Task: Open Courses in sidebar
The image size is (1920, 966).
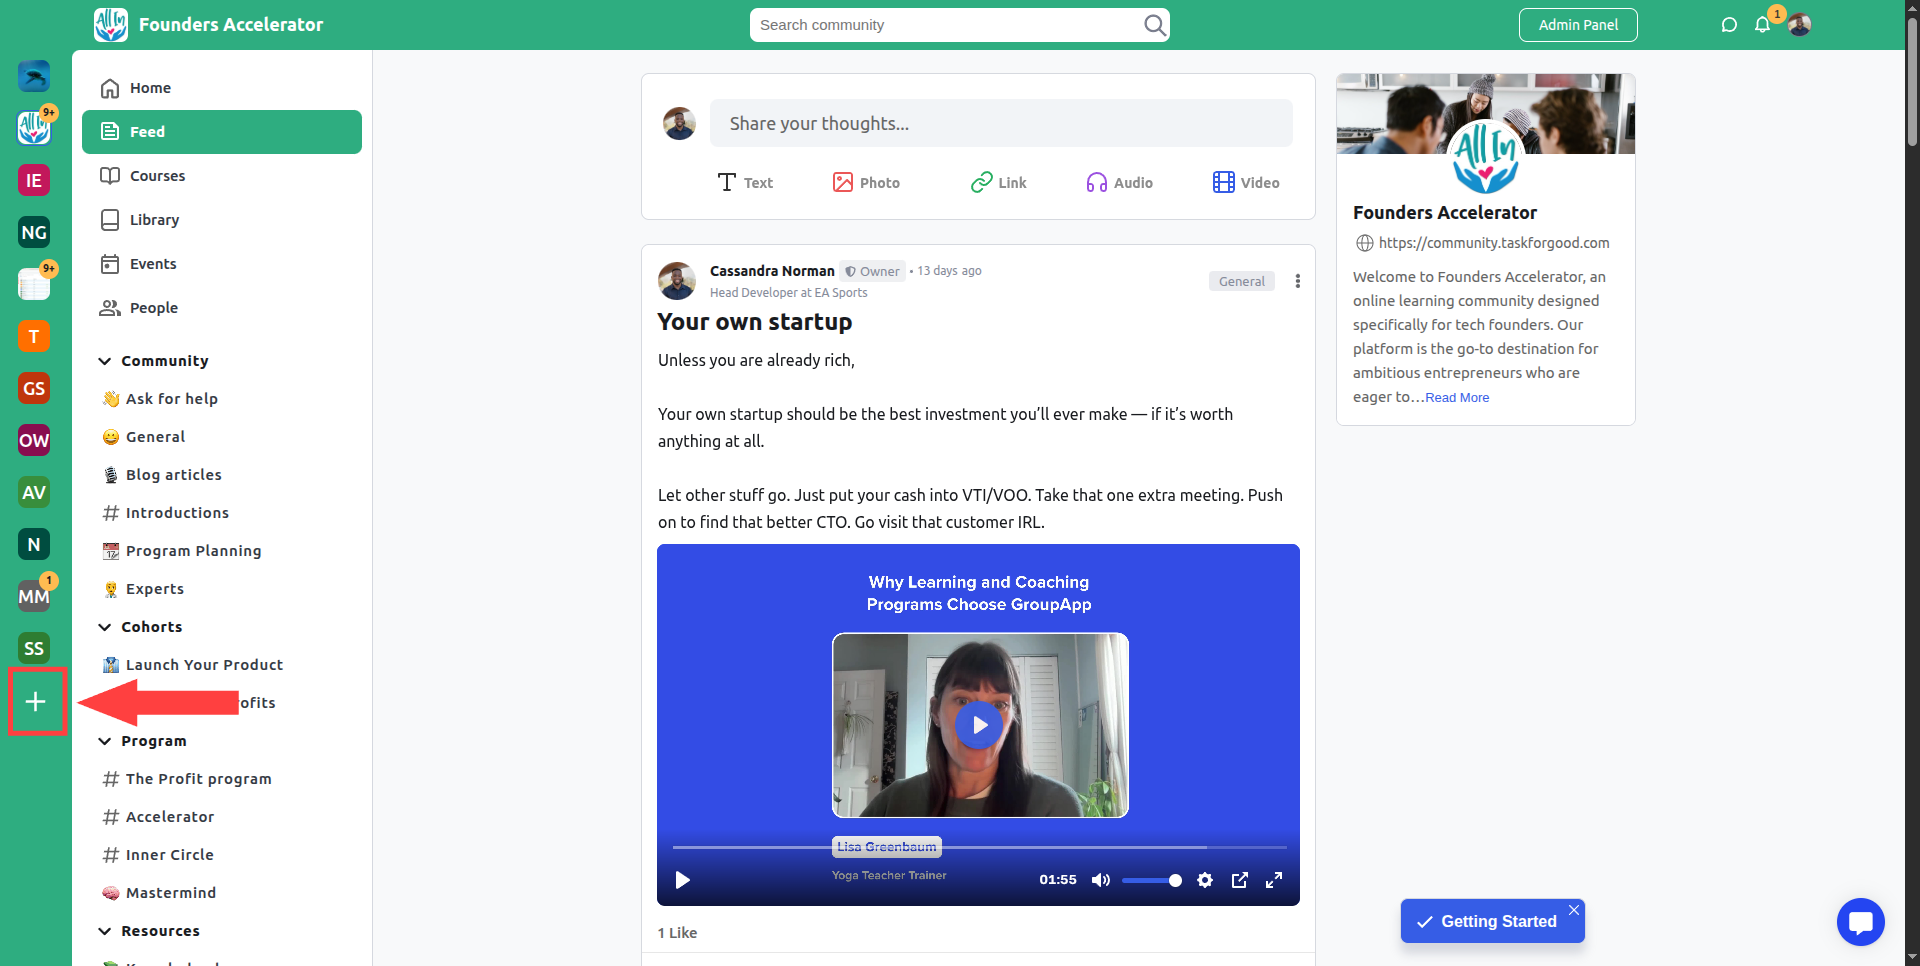Action: [222, 176]
